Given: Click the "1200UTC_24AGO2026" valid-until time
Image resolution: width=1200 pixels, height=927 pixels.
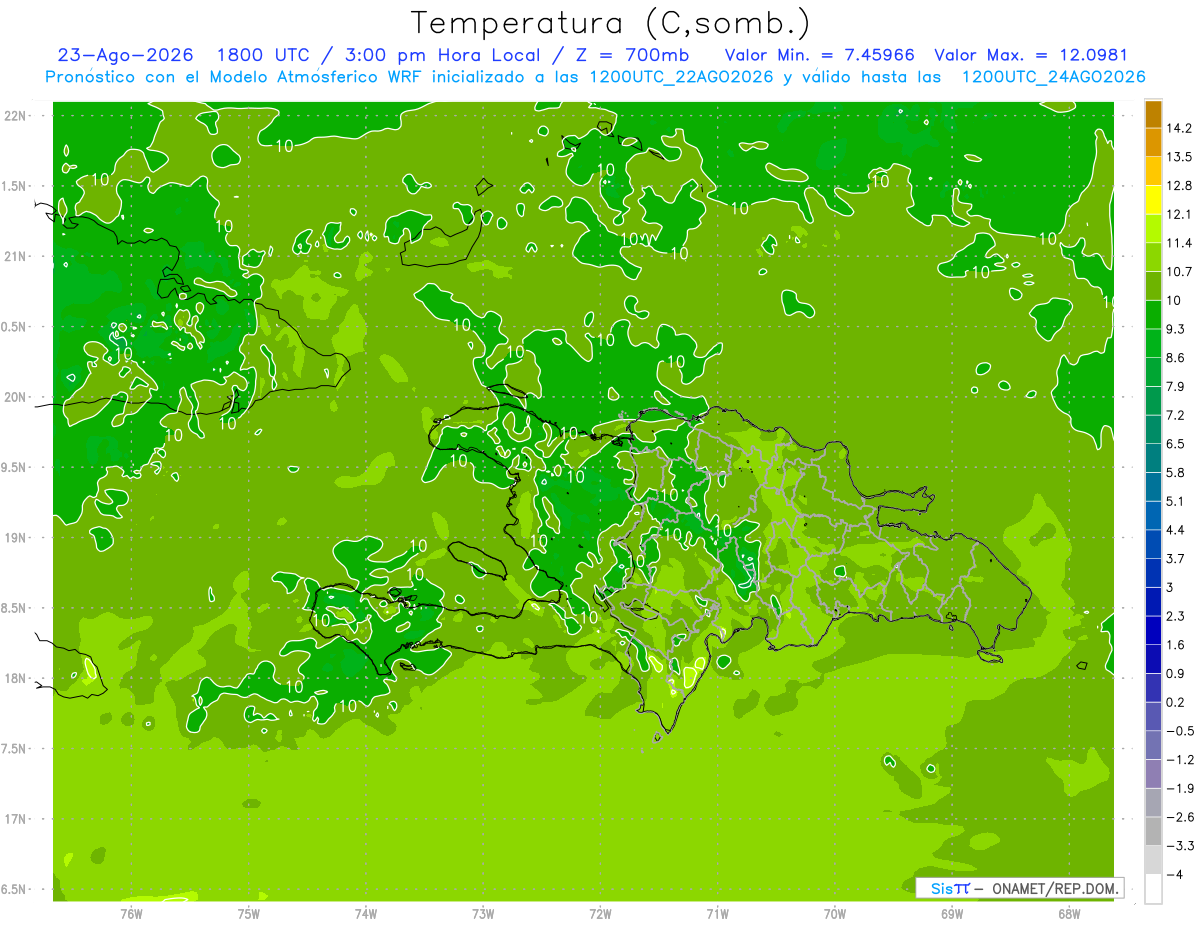Looking at the screenshot, I should pos(1053,77).
